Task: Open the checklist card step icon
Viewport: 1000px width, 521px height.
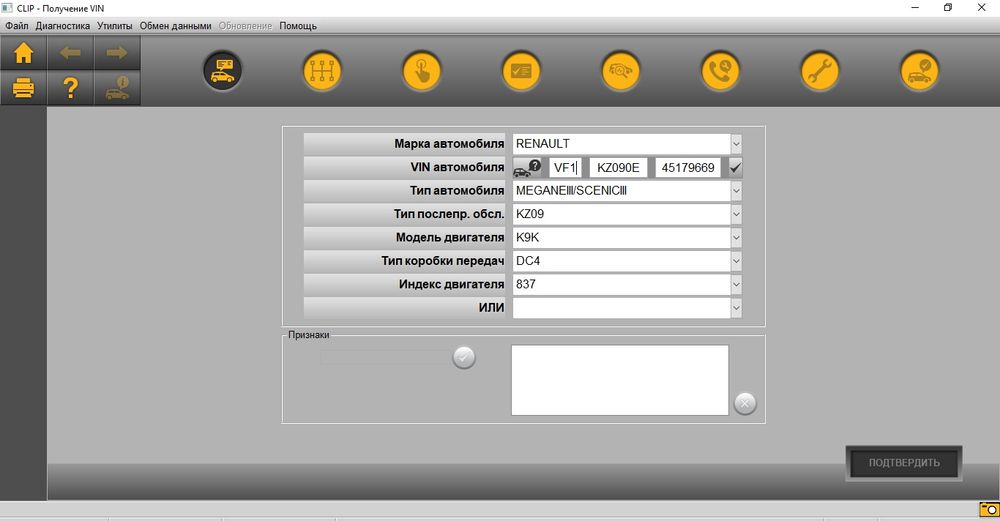Action: point(521,71)
